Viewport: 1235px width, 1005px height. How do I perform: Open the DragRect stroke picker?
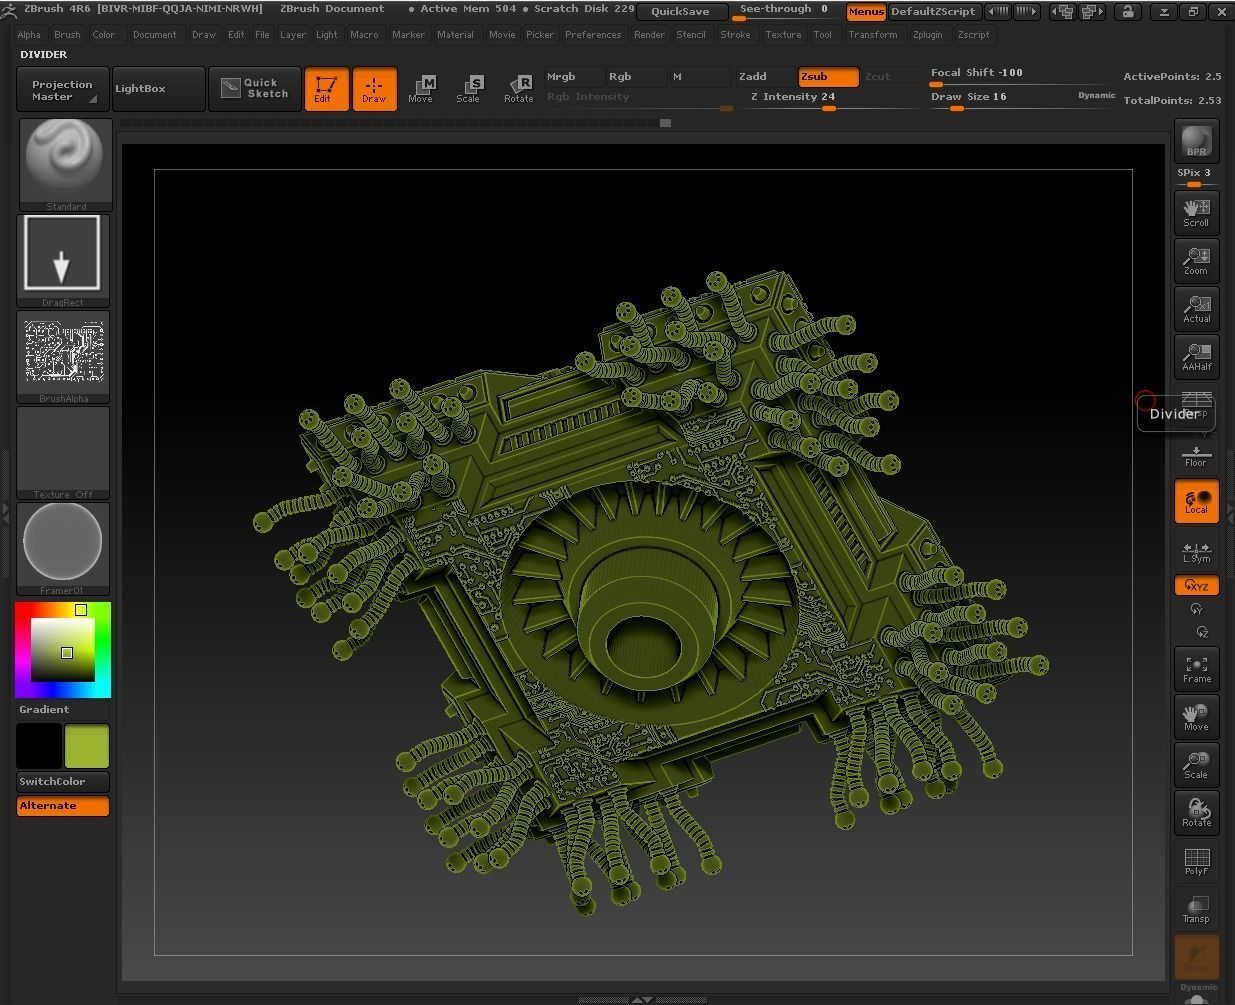pyautogui.click(x=62, y=260)
